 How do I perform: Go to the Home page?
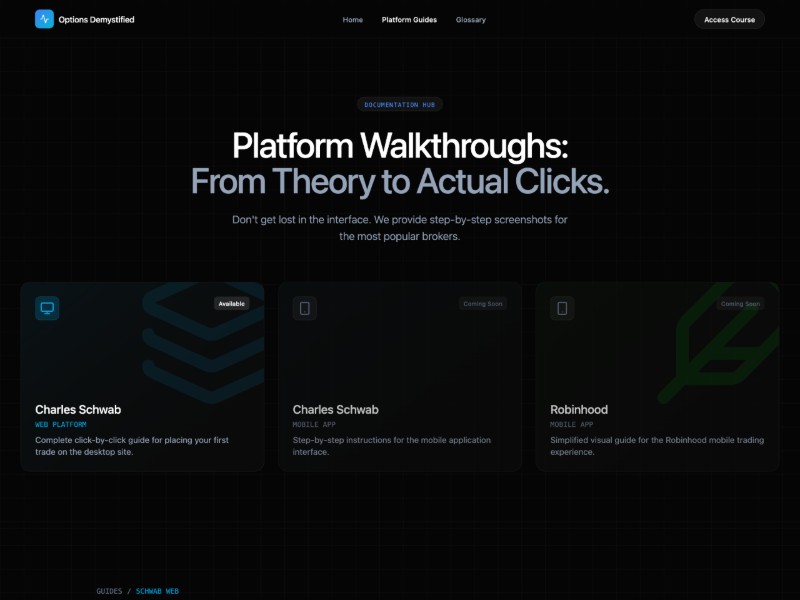pyautogui.click(x=352, y=20)
